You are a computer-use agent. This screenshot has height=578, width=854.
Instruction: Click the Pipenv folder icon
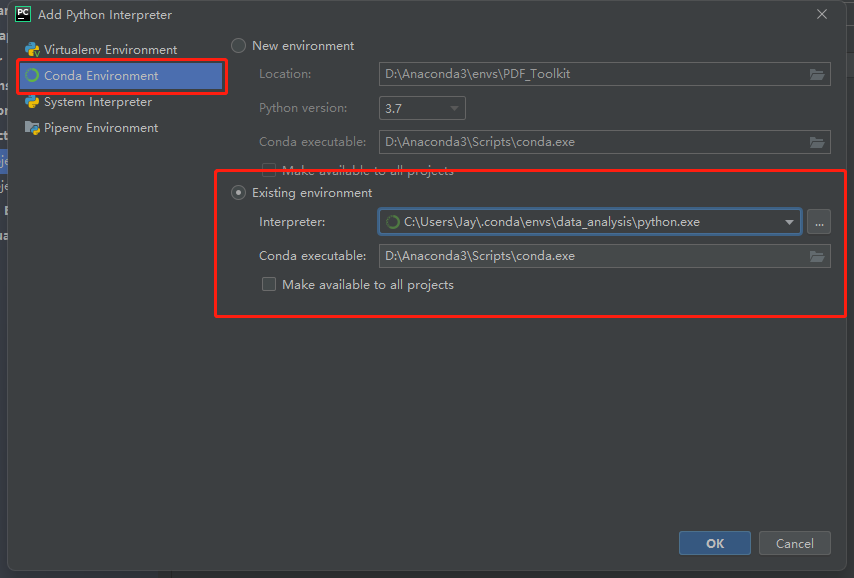tap(32, 128)
